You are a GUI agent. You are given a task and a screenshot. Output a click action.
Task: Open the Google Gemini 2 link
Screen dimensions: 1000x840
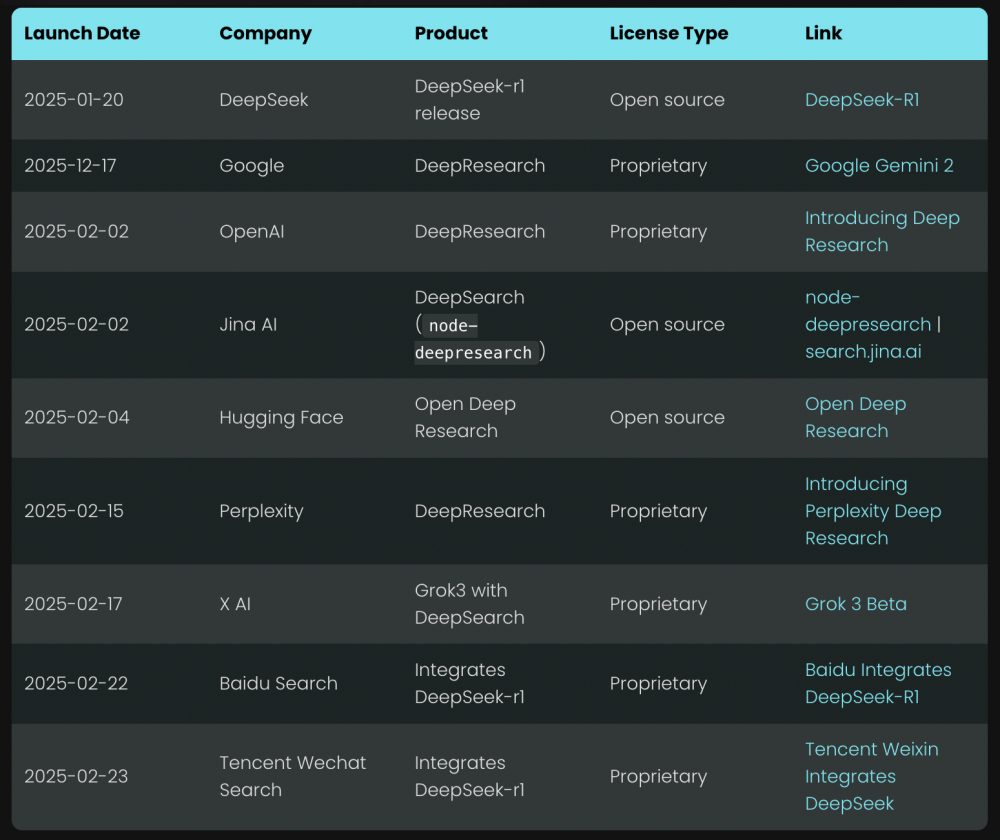pos(879,165)
